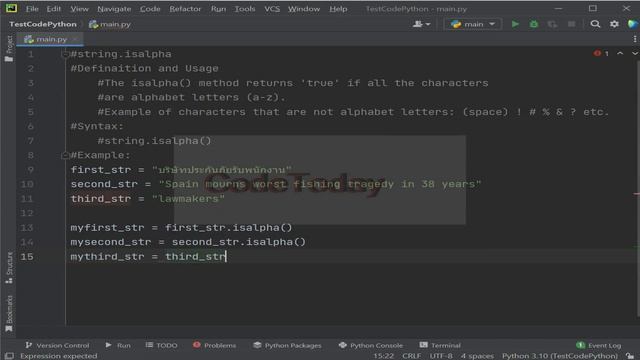The height and width of the screenshot is (360, 640).
Task: Open the TODO tool window
Action: point(162,345)
